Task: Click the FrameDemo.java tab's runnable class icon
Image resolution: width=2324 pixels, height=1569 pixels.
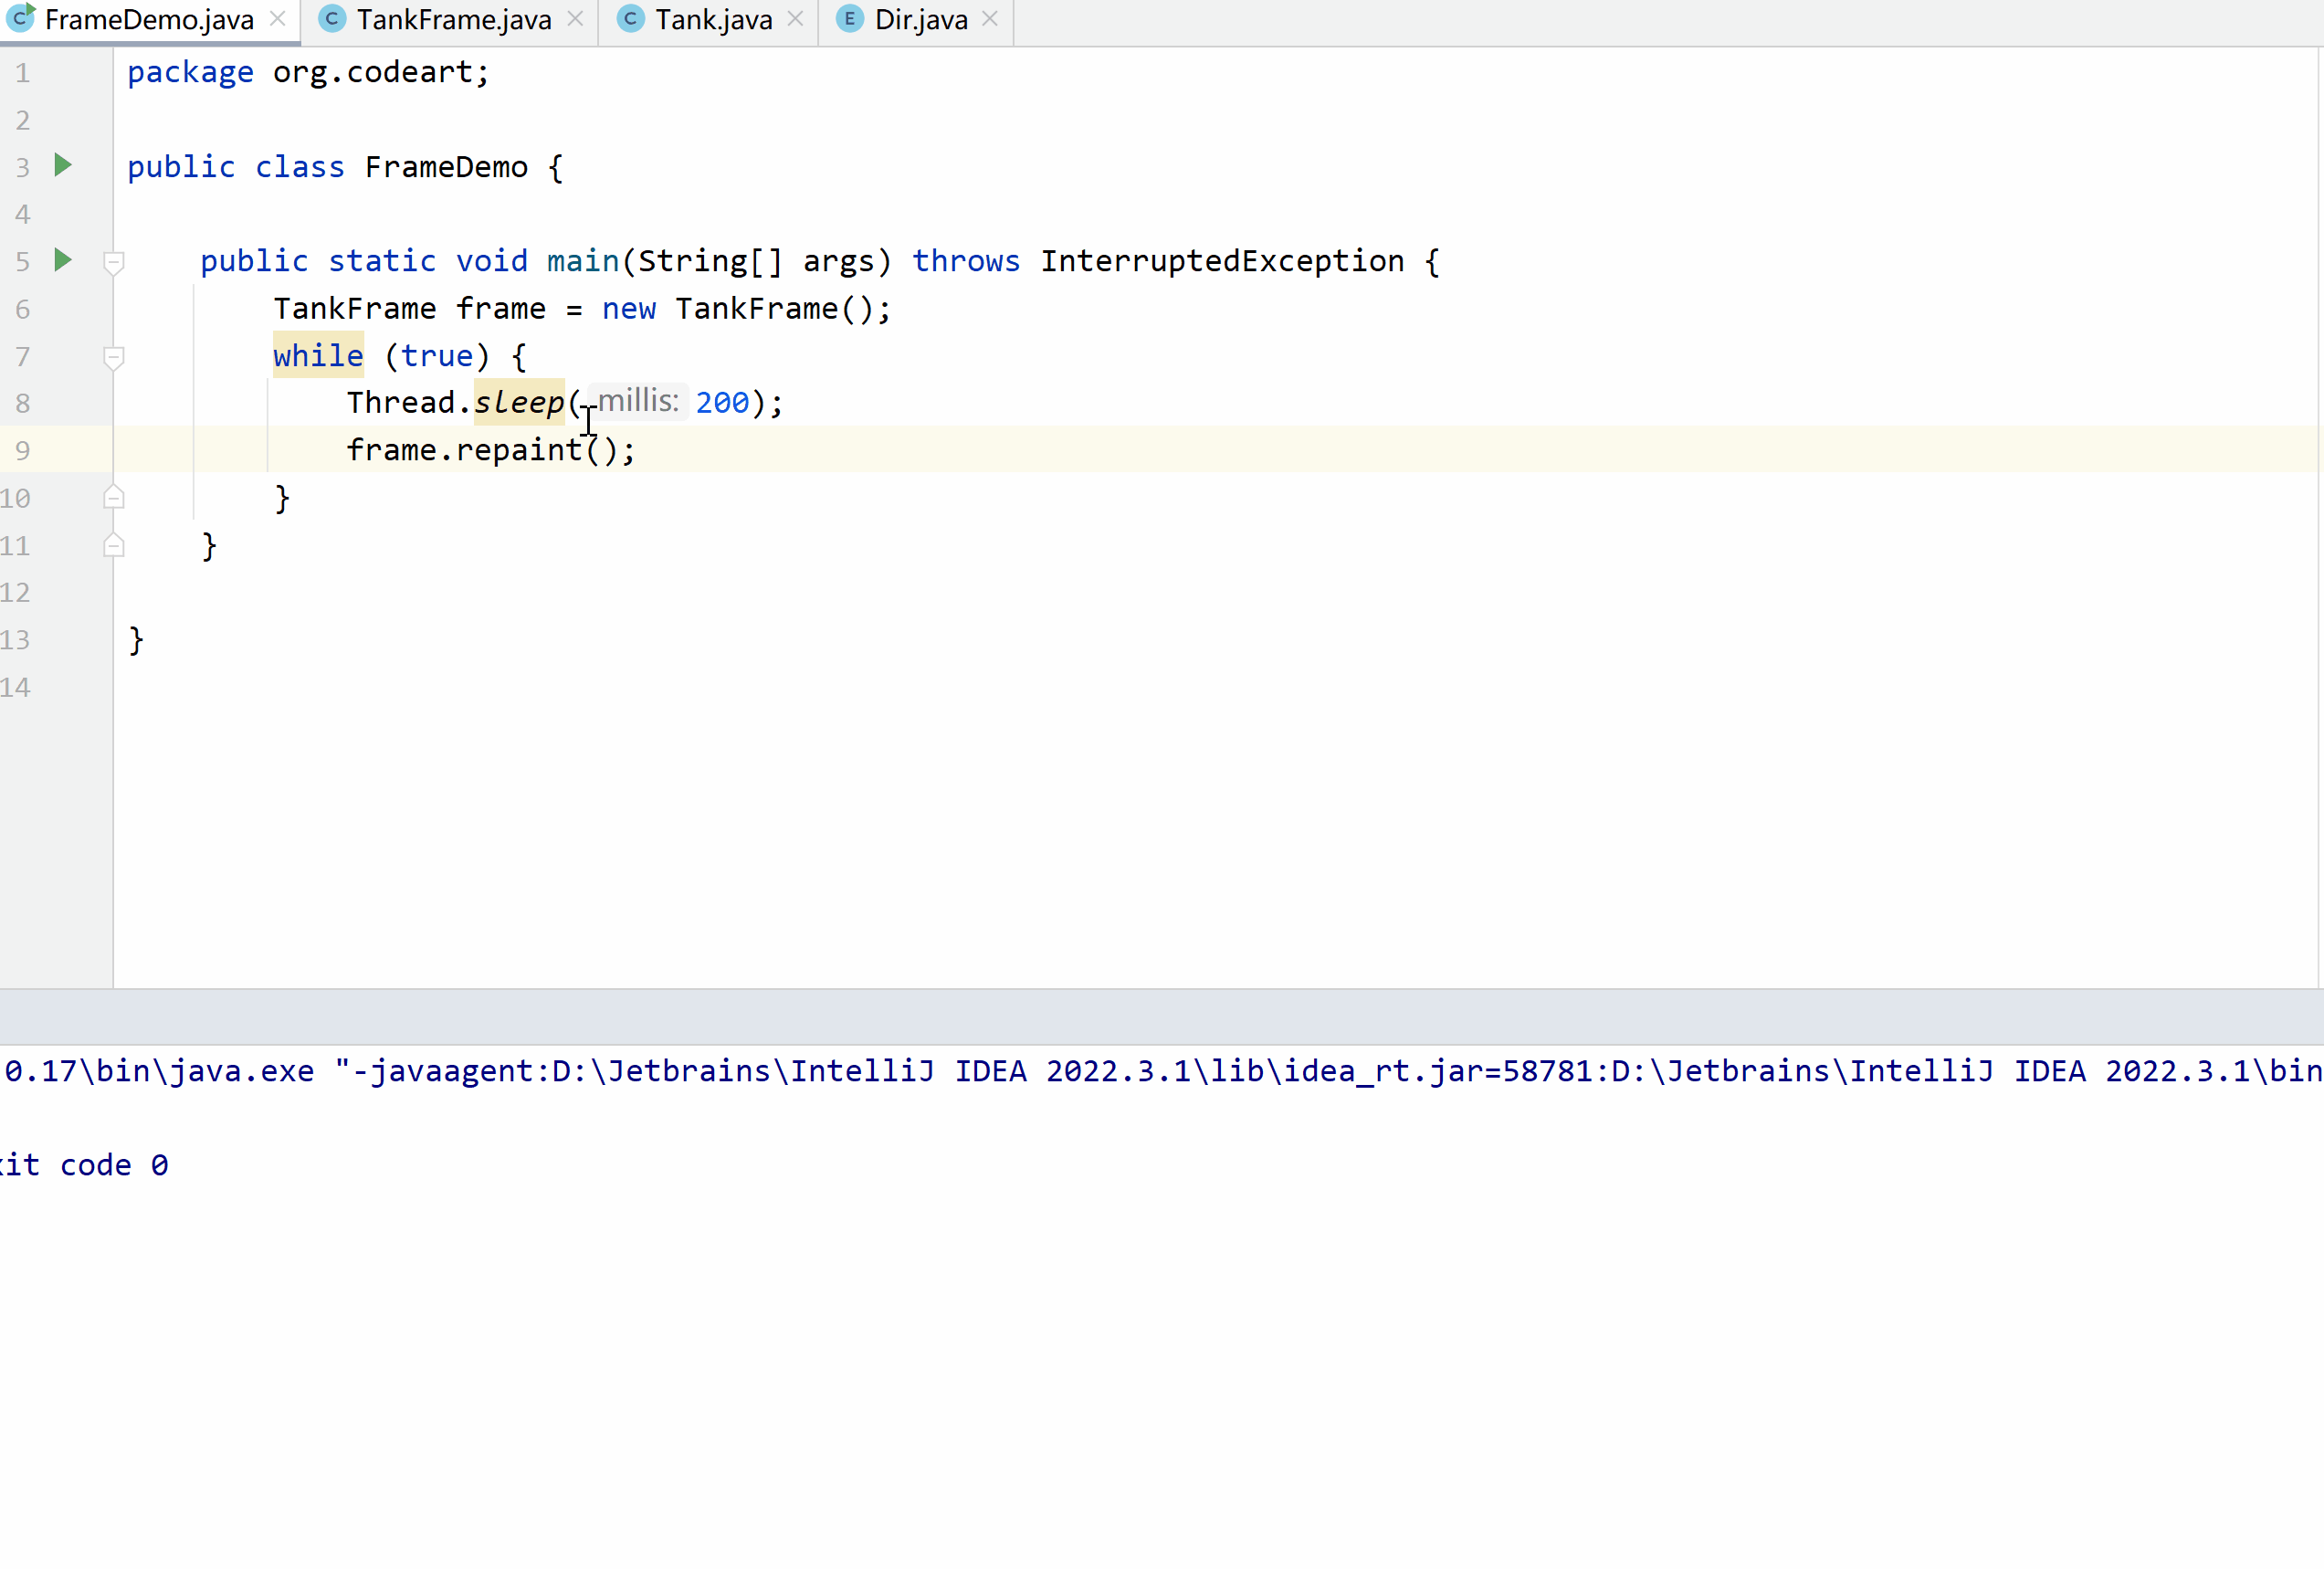Action: tap(21, 18)
